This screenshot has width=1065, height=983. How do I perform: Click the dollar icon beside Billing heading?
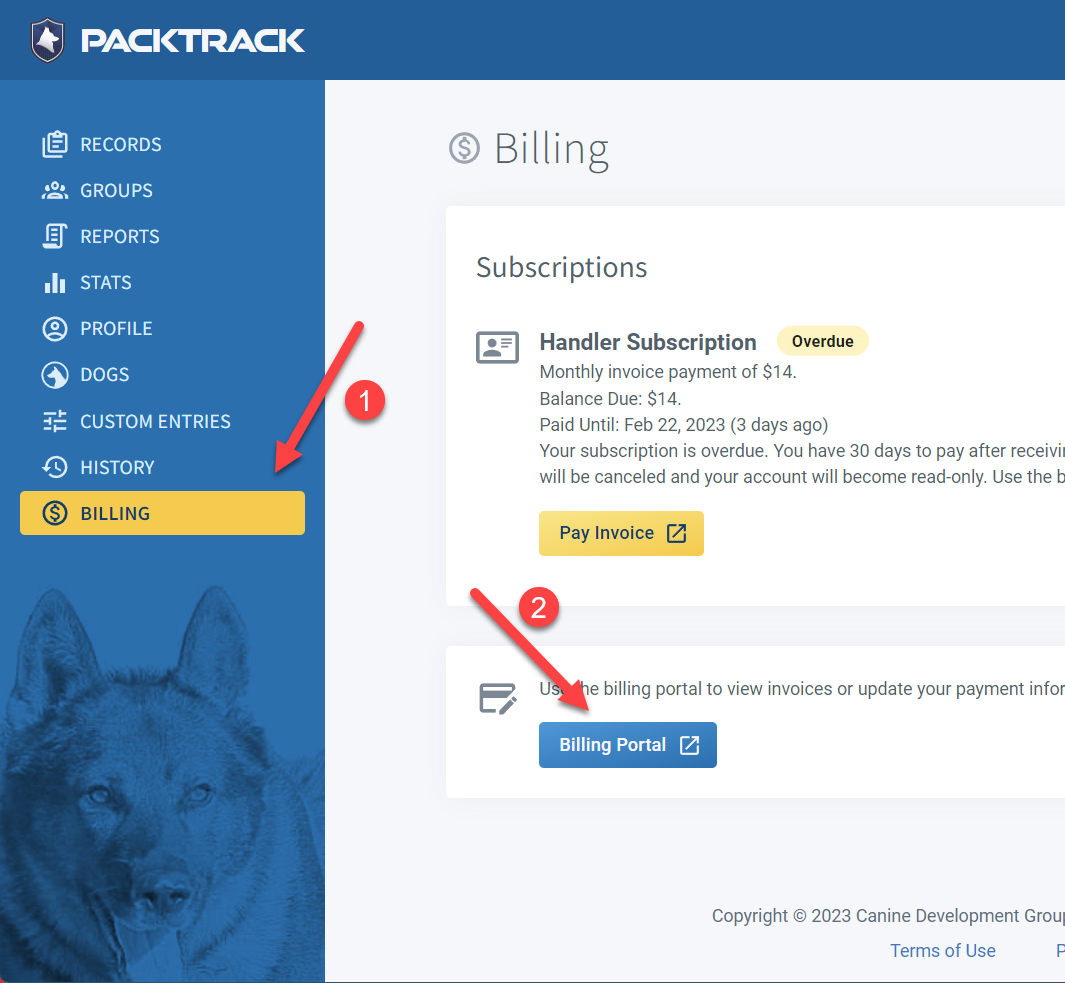465,148
